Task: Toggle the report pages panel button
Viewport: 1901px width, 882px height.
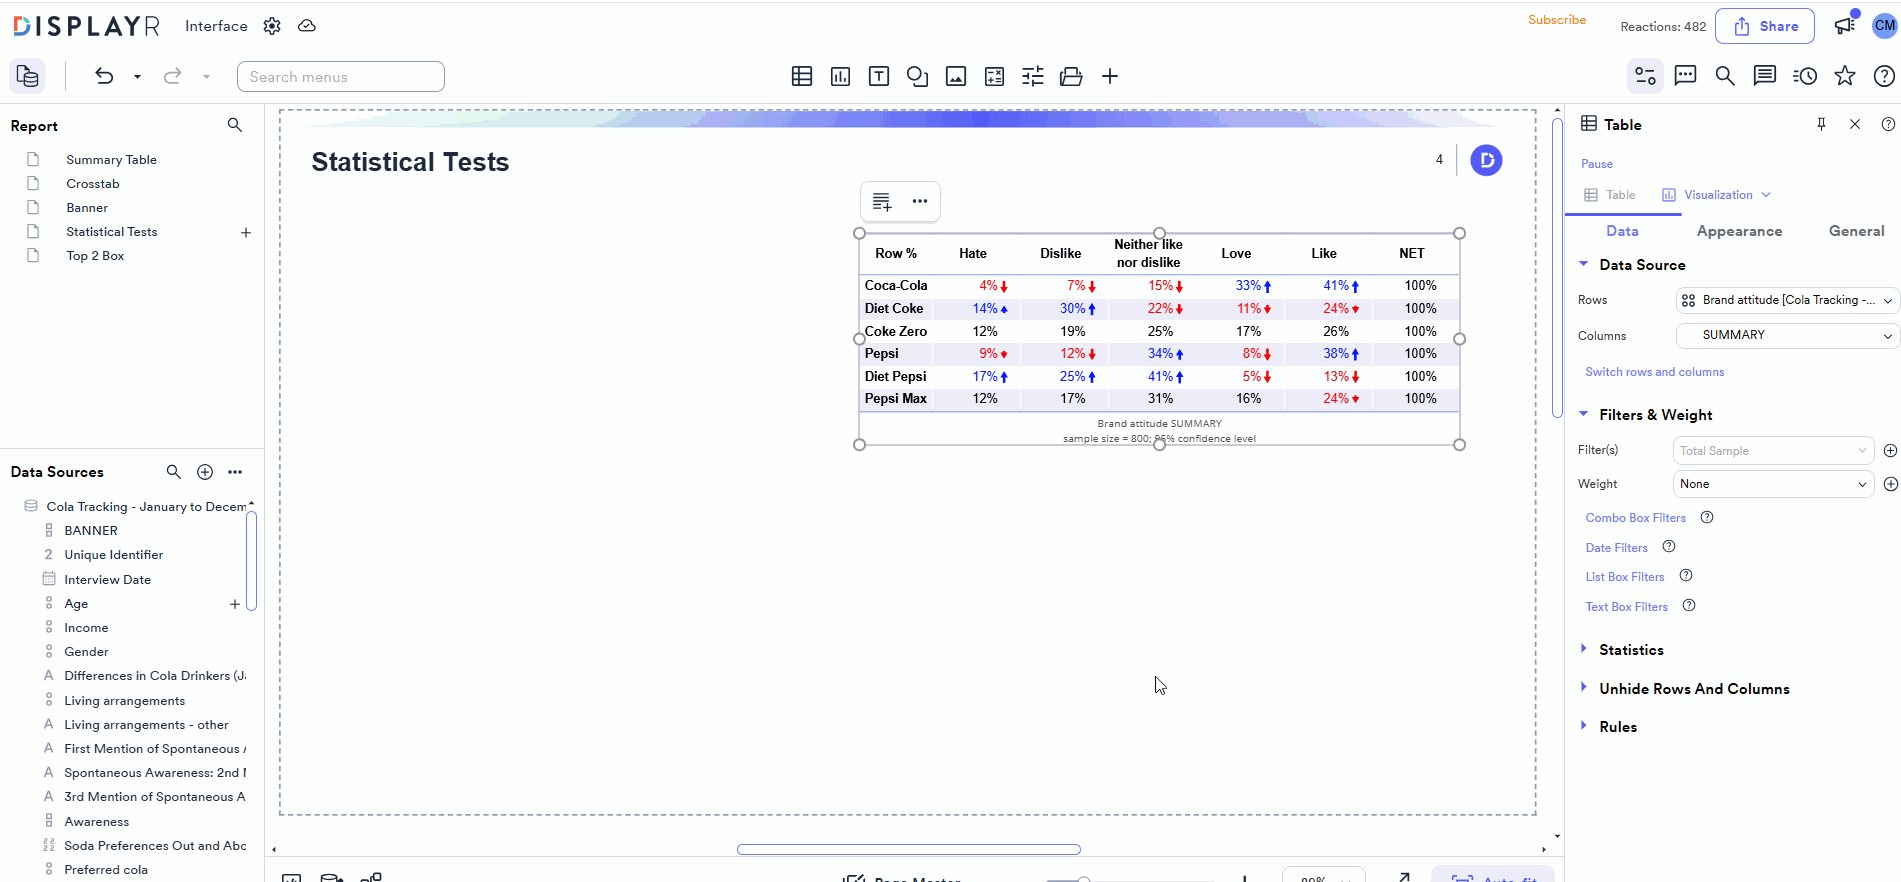Action: [x=28, y=76]
